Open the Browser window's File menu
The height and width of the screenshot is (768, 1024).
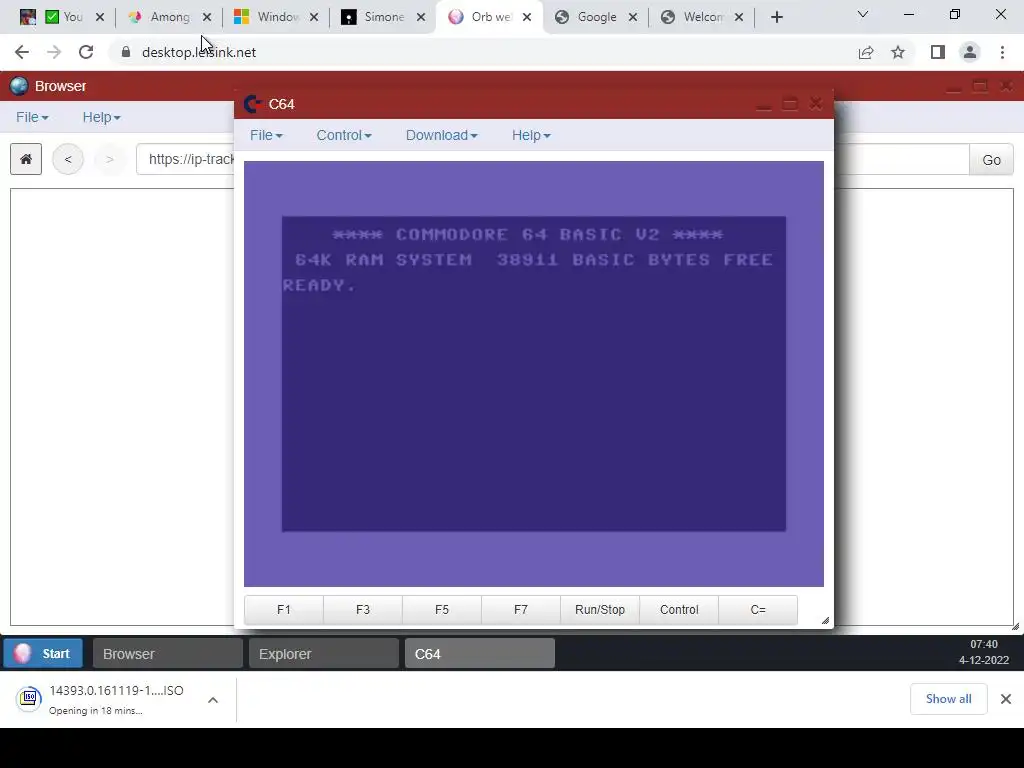click(32, 117)
